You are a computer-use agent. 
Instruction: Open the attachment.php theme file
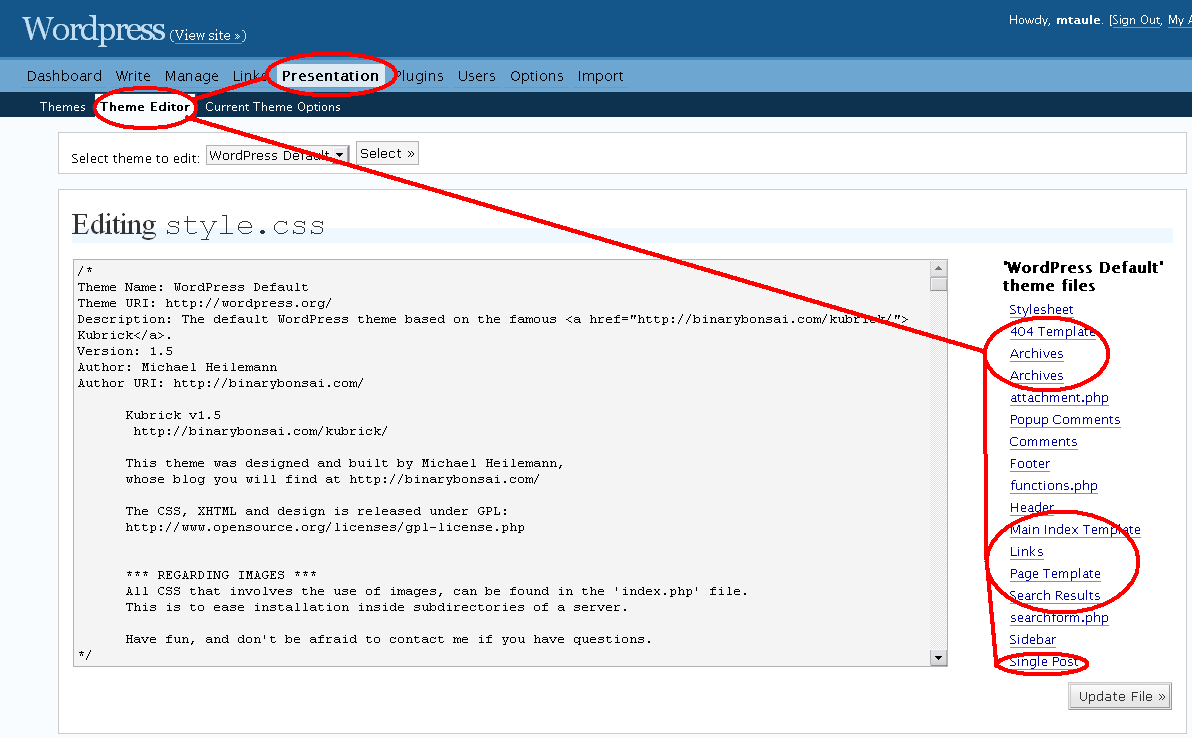click(1059, 398)
